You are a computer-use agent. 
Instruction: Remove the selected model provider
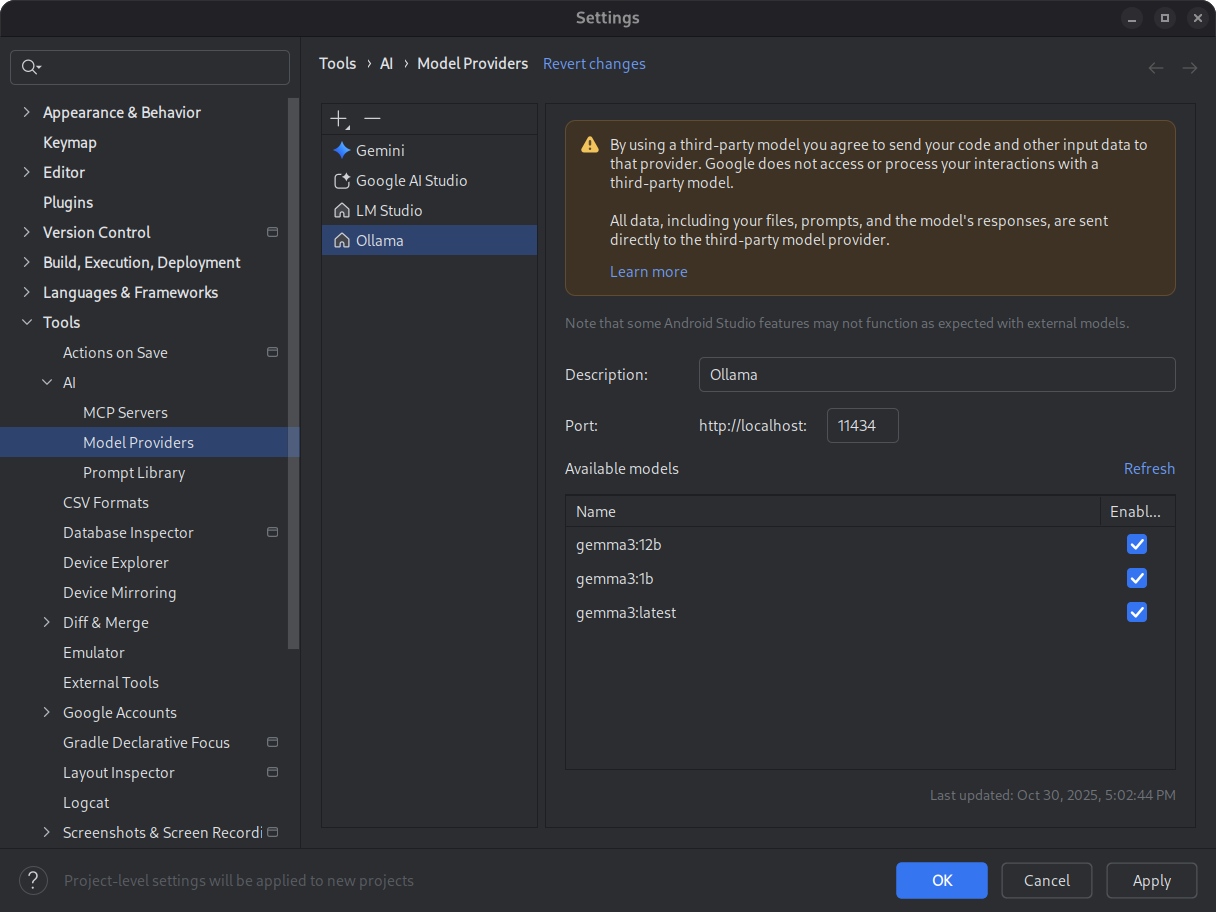point(372,118)
